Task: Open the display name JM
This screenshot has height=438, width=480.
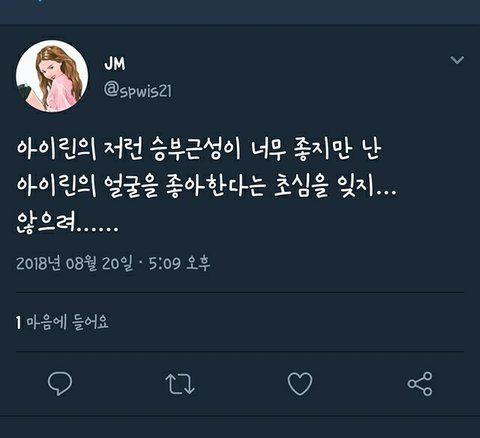Action: 115,63
